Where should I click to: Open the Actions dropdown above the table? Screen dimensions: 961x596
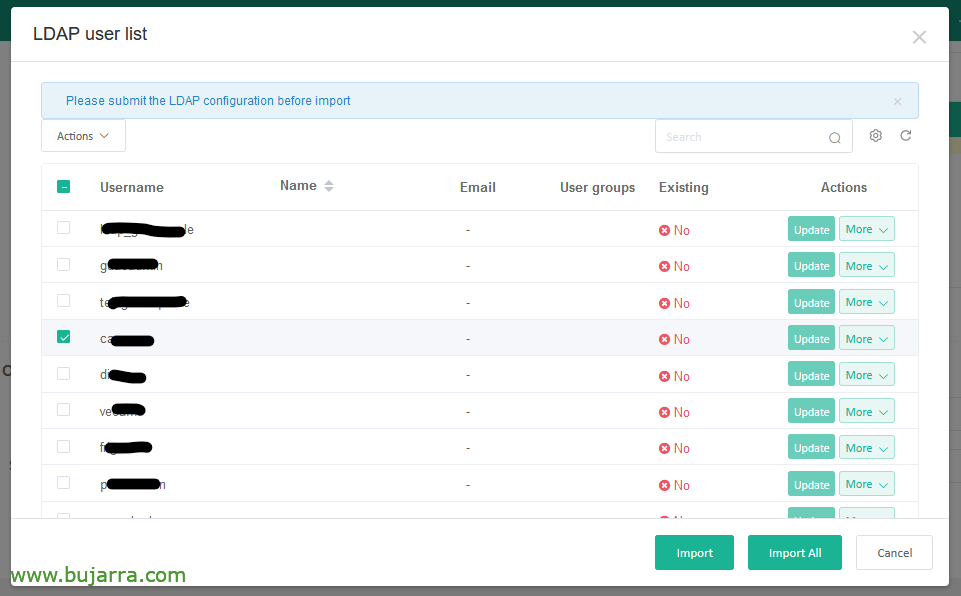point(83,136)
